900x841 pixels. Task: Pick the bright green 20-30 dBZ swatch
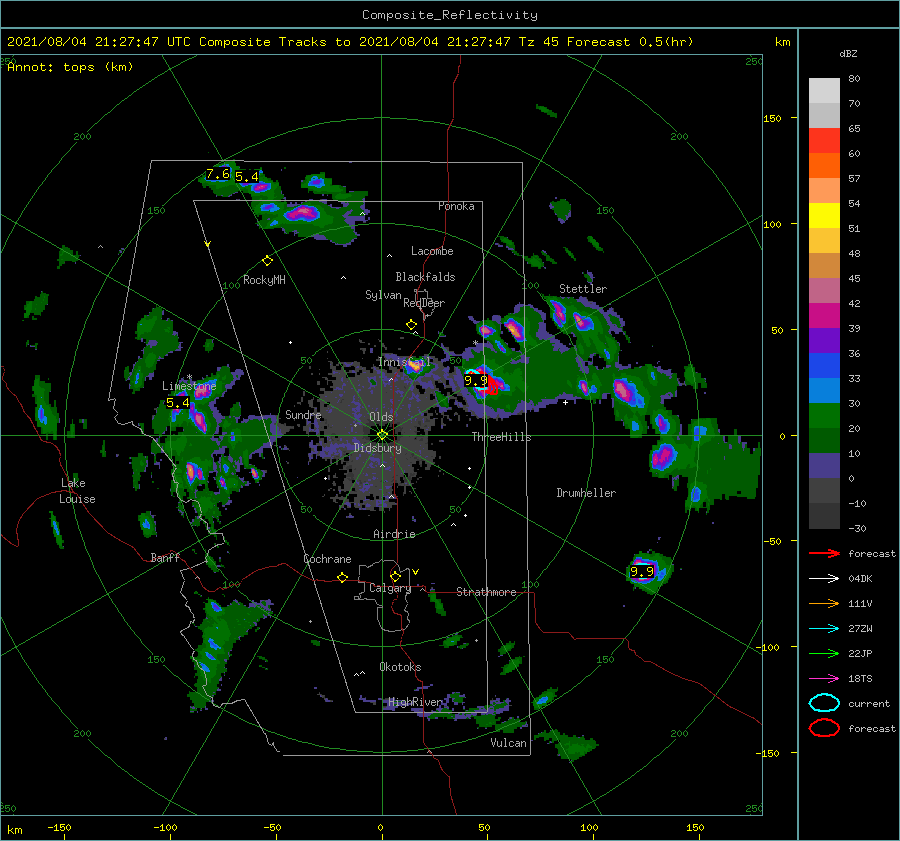pyautogui.click(x=824, y=416)
